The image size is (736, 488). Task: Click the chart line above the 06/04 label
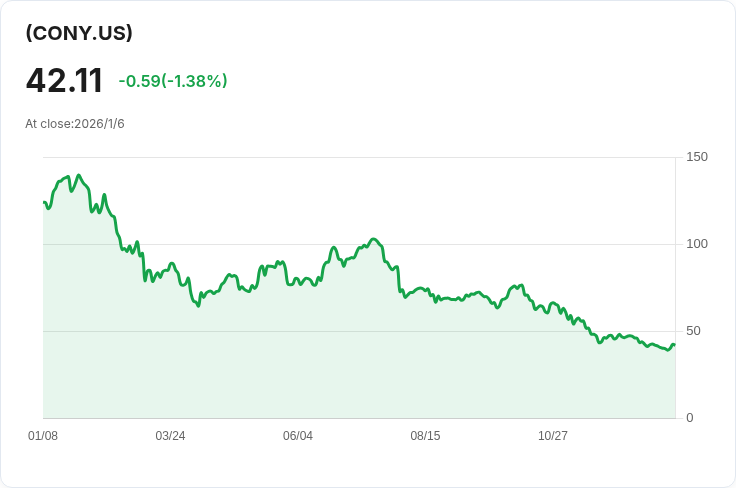coord(298,280)
